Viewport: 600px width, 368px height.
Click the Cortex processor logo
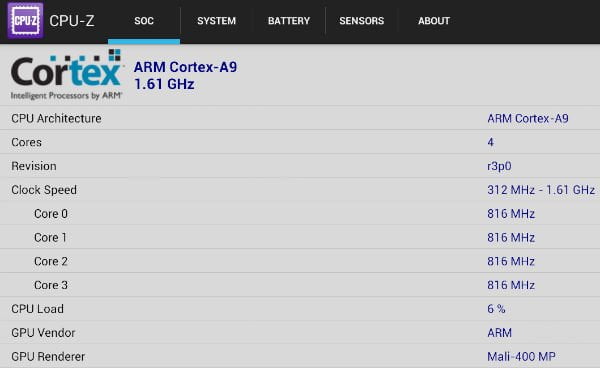(66, 75)
